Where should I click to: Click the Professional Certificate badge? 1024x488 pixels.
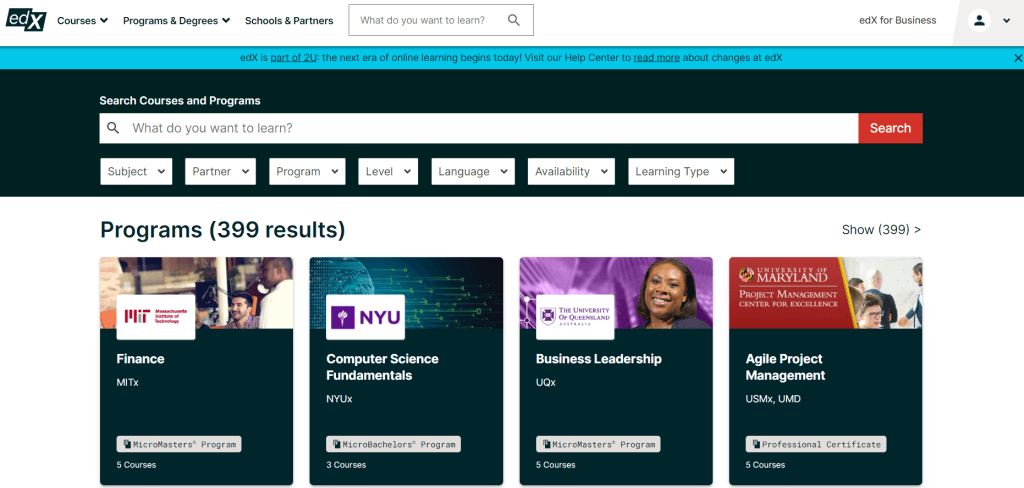point(816,444)
